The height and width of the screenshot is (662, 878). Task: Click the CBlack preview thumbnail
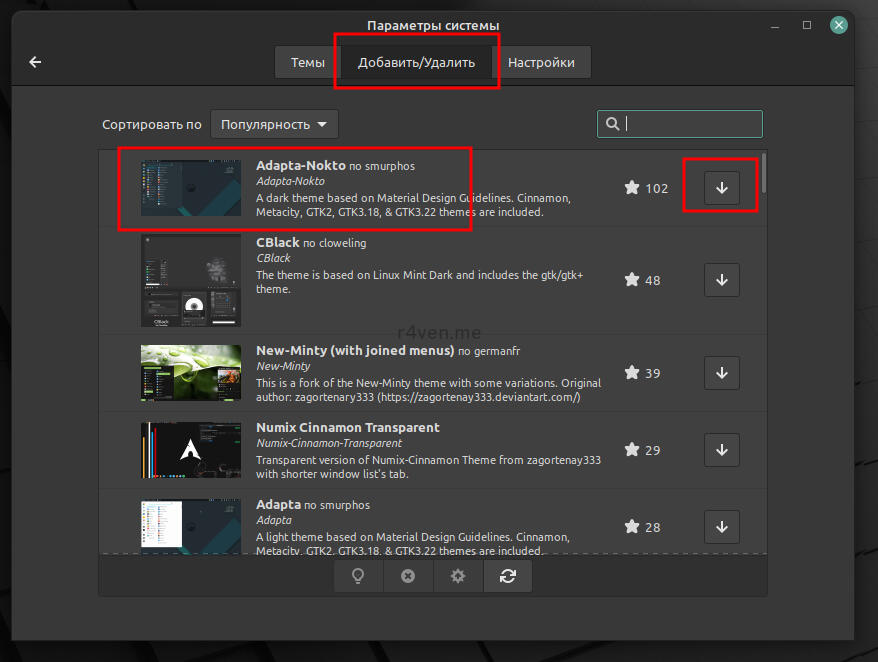tap(191, 280)
